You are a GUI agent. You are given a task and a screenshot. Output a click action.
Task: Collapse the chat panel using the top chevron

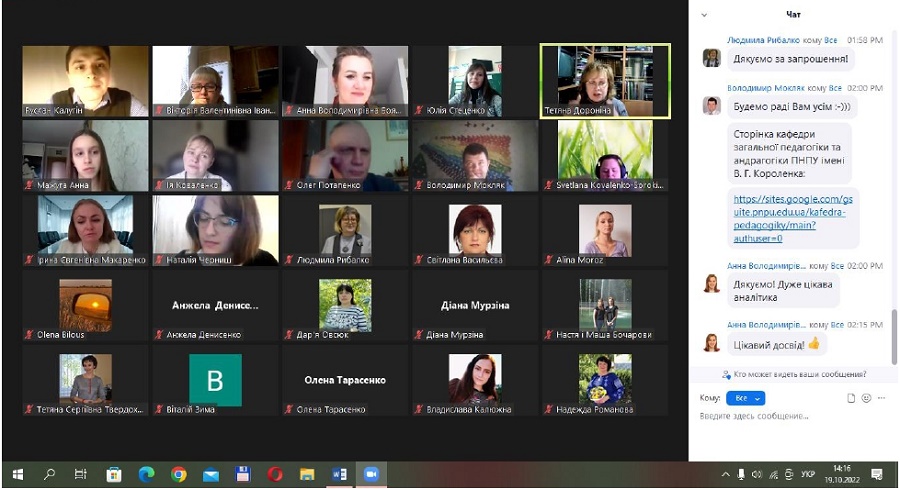coord(704,15)
